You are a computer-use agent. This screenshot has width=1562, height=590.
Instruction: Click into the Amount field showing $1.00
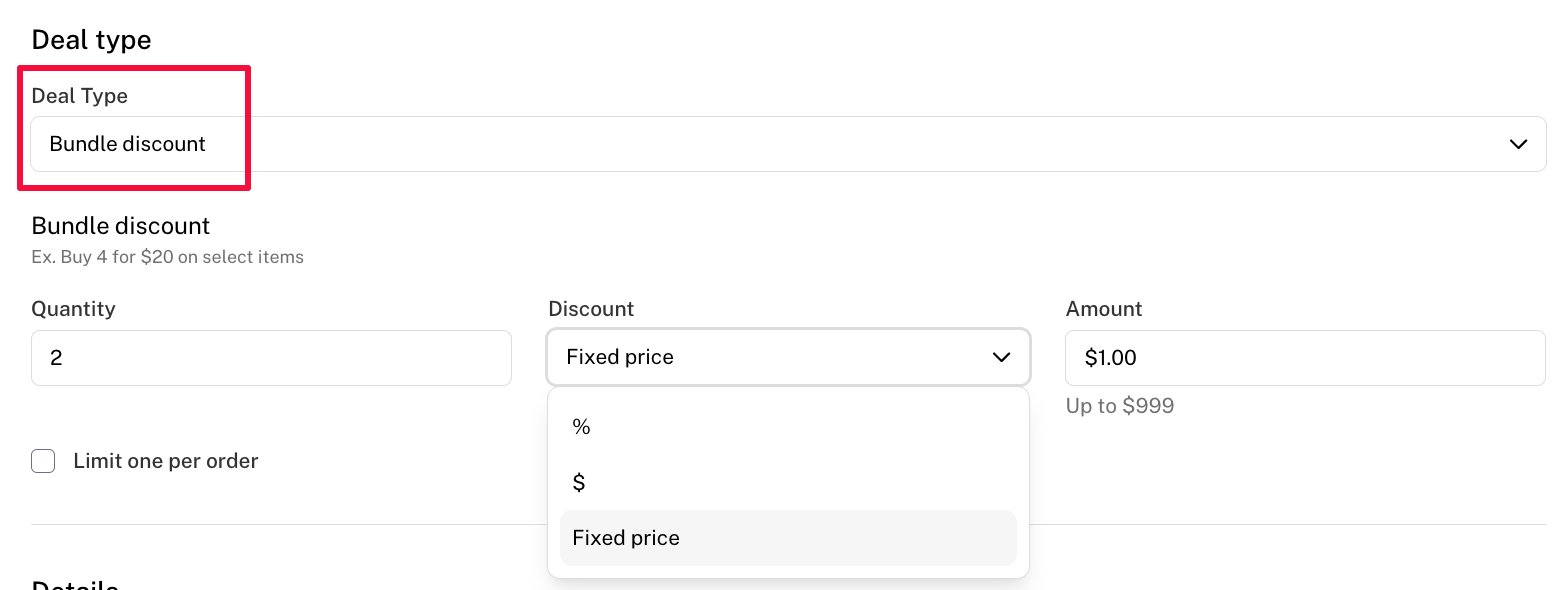click(1305, 357)
